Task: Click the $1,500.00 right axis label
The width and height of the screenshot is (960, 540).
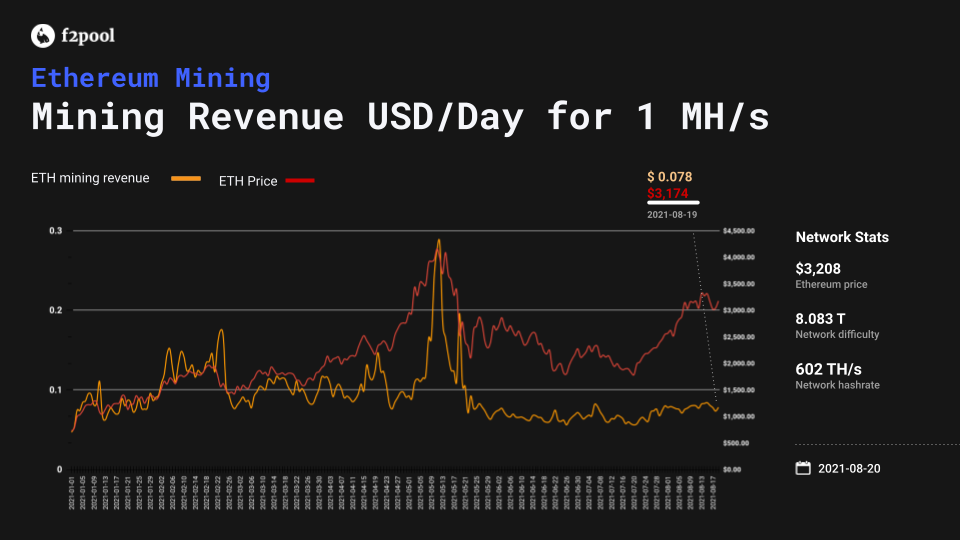Action: [x=738, y=390]
